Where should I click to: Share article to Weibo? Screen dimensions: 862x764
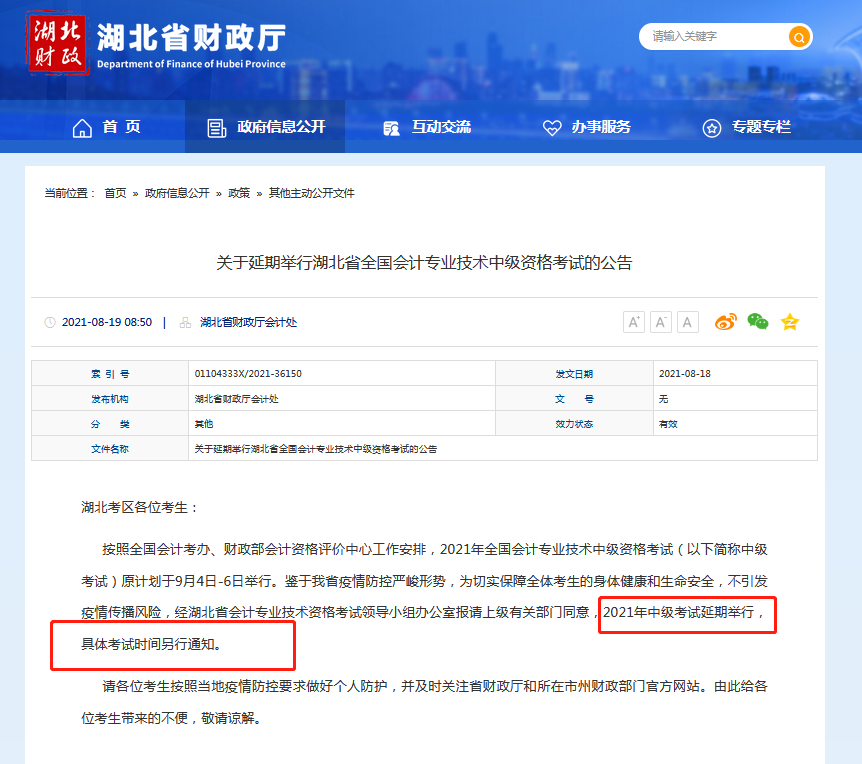click(x=725, y=322)
